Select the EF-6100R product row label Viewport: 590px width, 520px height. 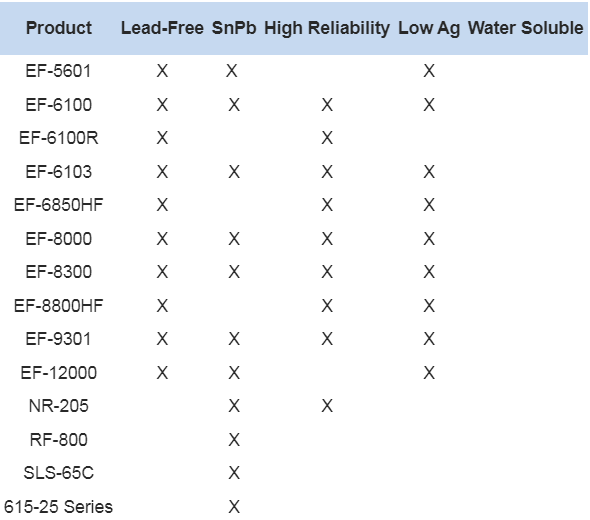[x=59, y=138]
